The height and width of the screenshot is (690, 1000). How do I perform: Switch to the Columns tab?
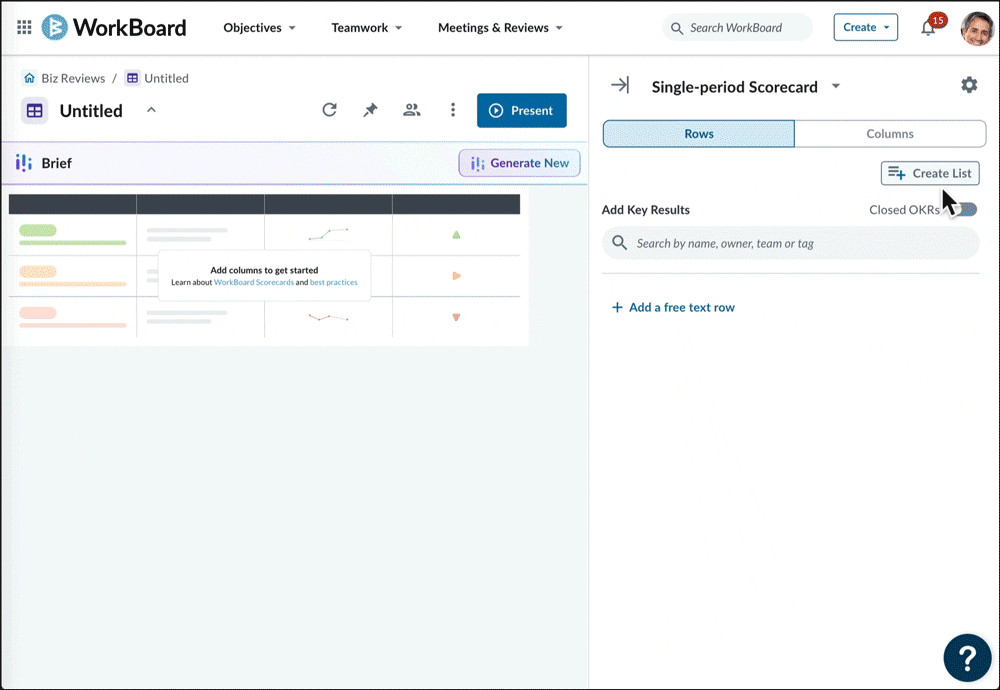coord(890,134)
